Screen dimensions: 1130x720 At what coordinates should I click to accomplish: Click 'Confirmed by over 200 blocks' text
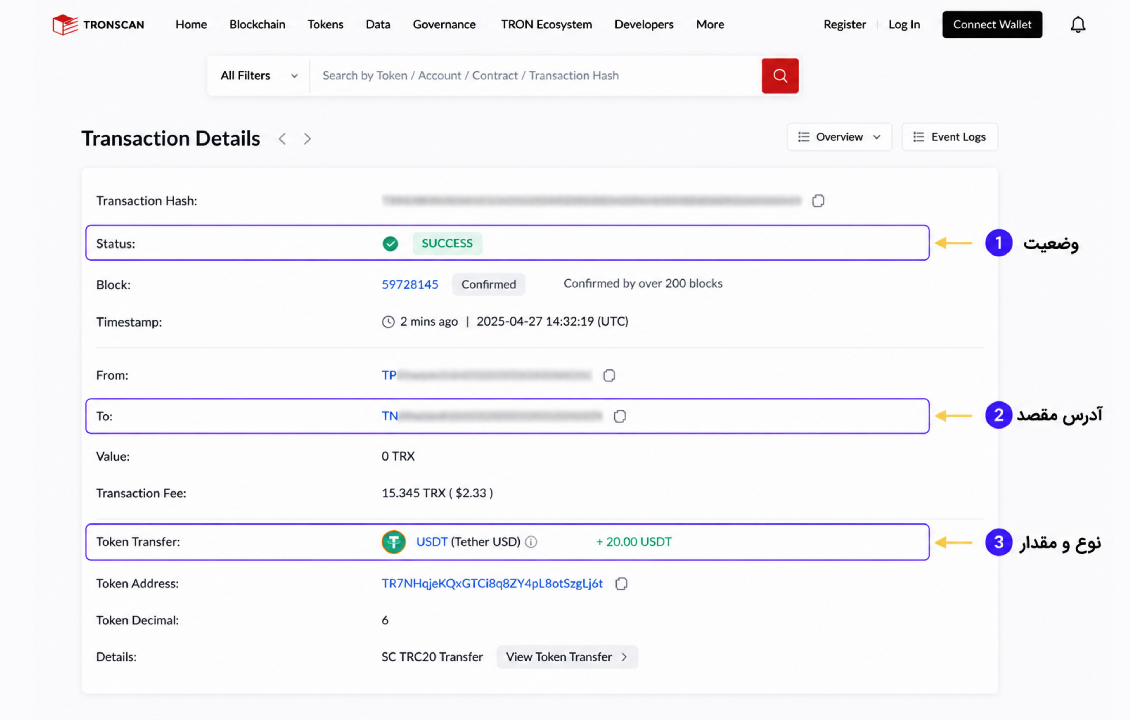click(x=643, y=284)
